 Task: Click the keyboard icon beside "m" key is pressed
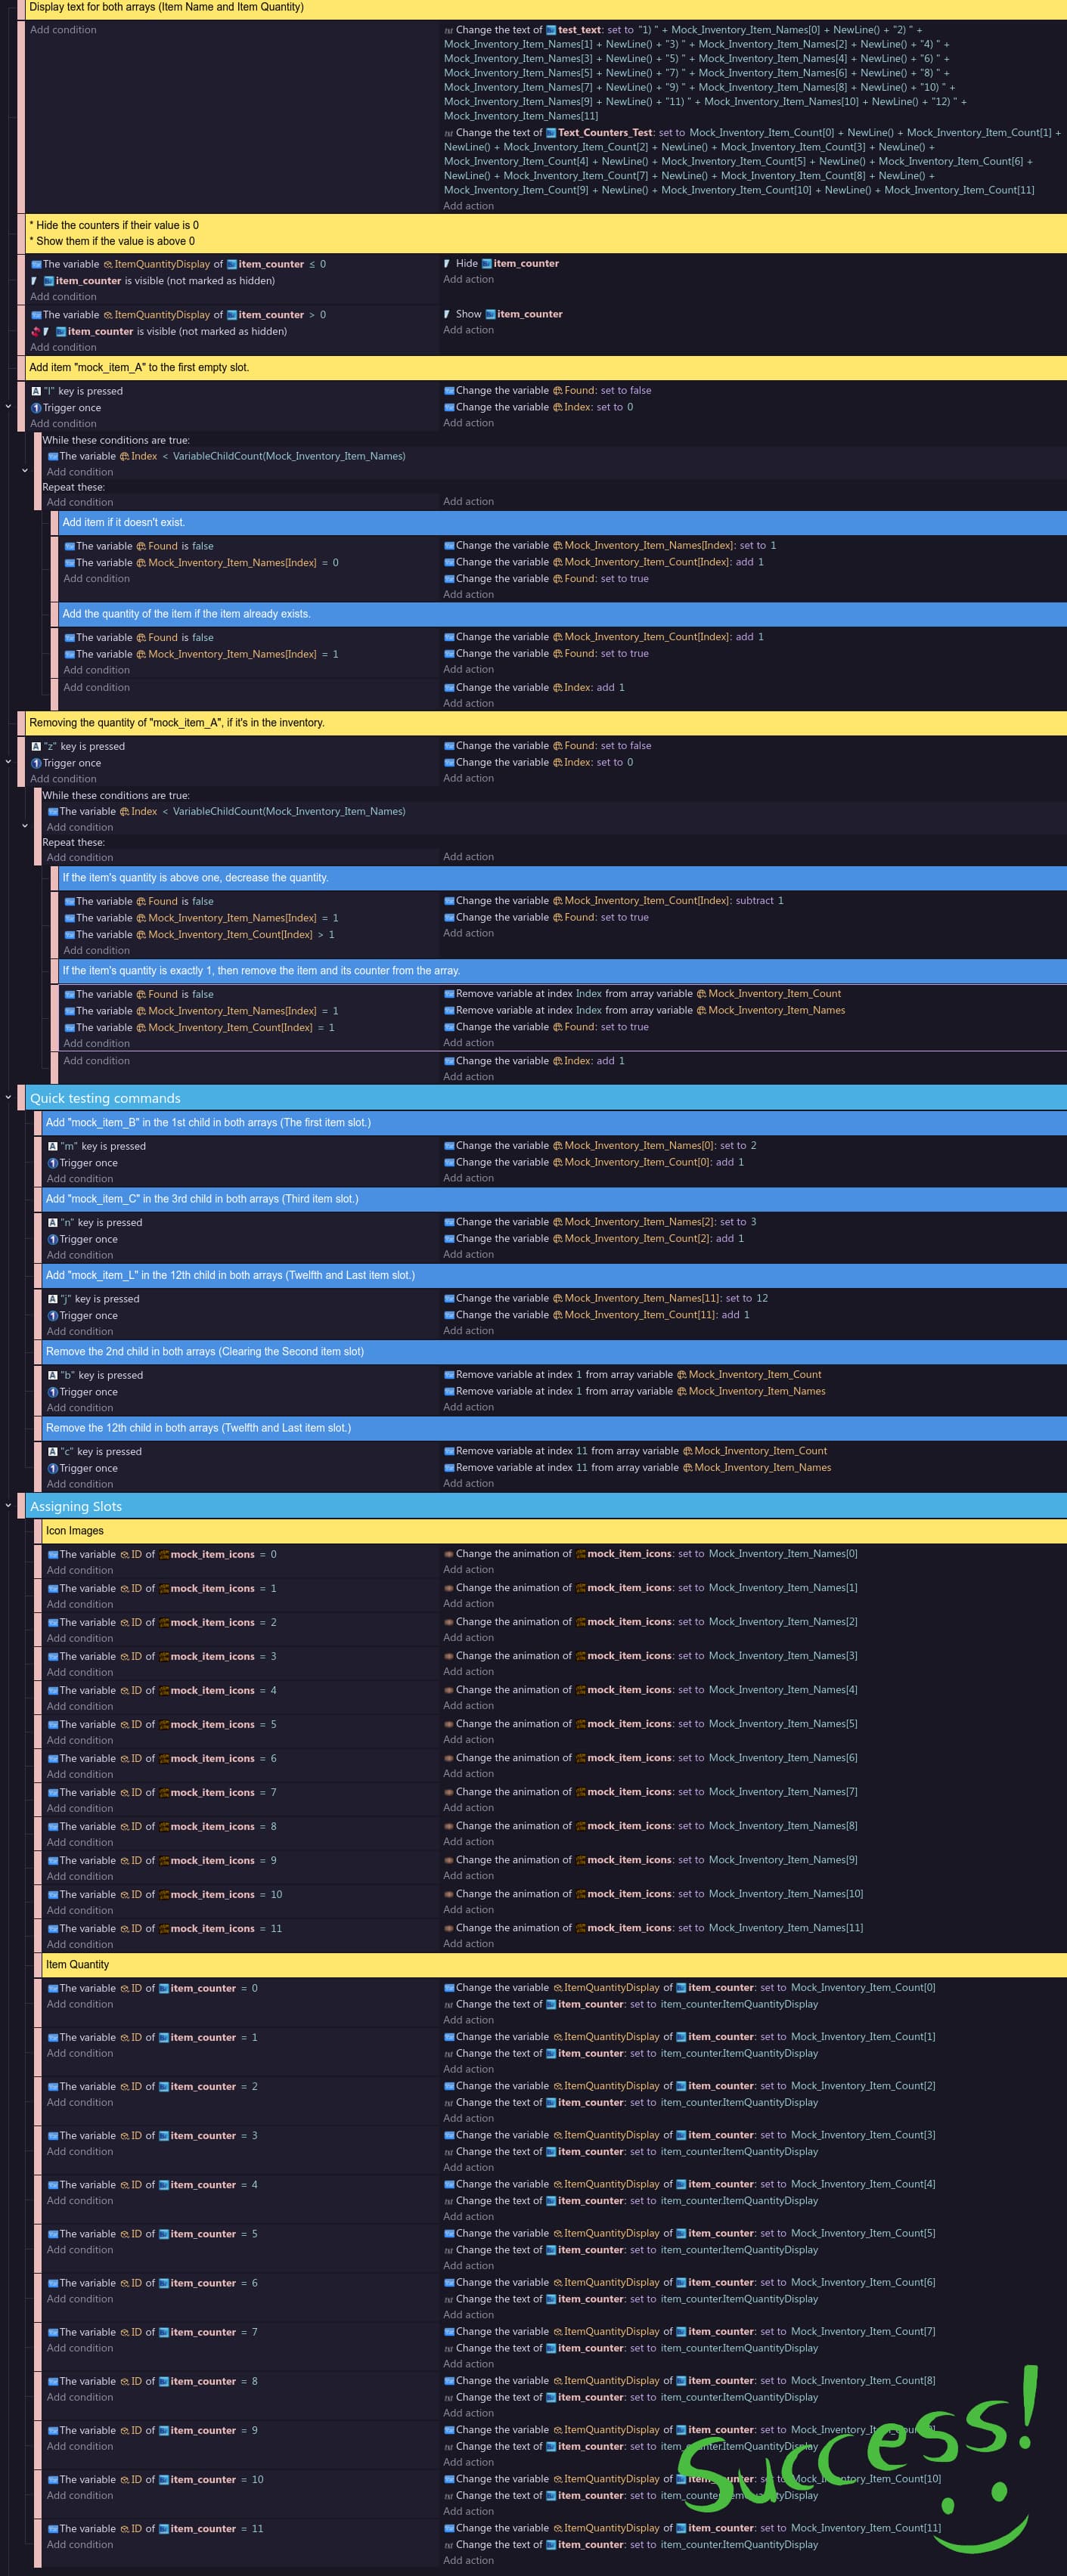tap(53, 1146)
